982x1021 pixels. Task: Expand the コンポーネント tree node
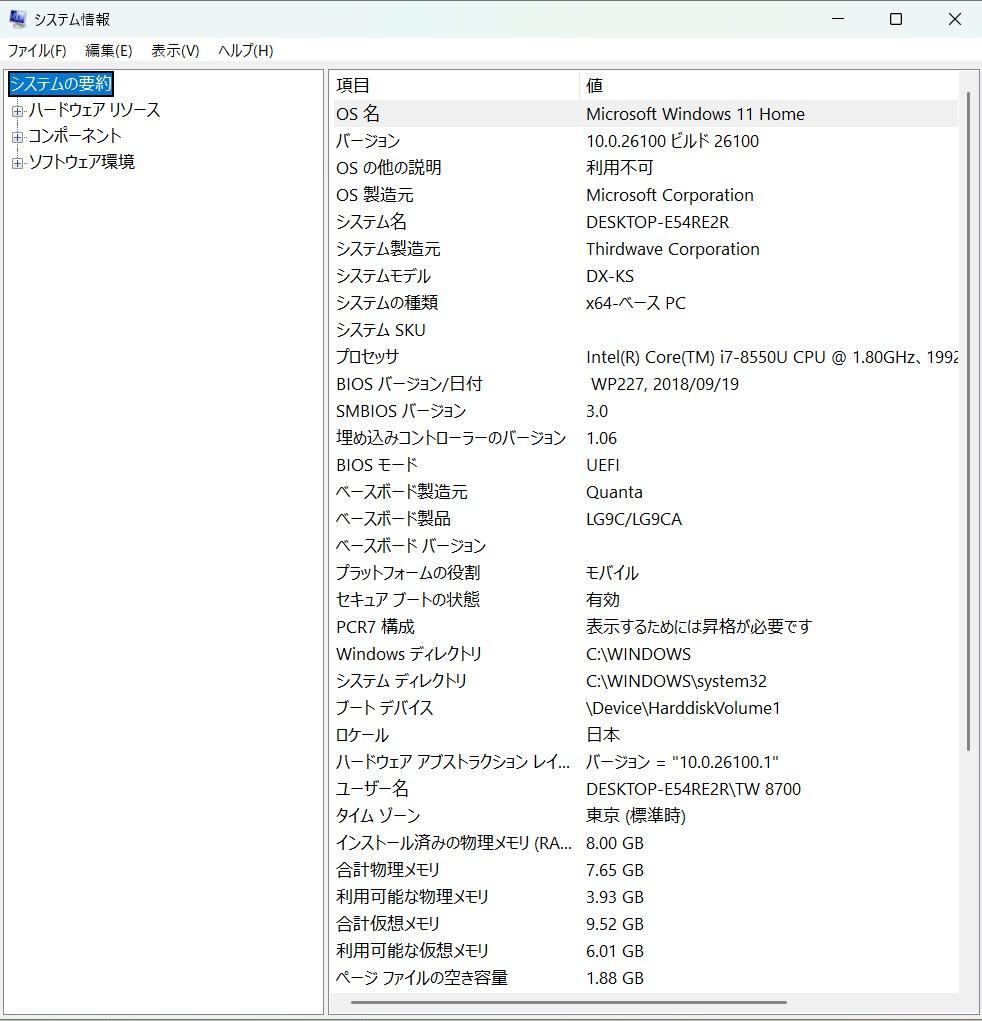17,135
